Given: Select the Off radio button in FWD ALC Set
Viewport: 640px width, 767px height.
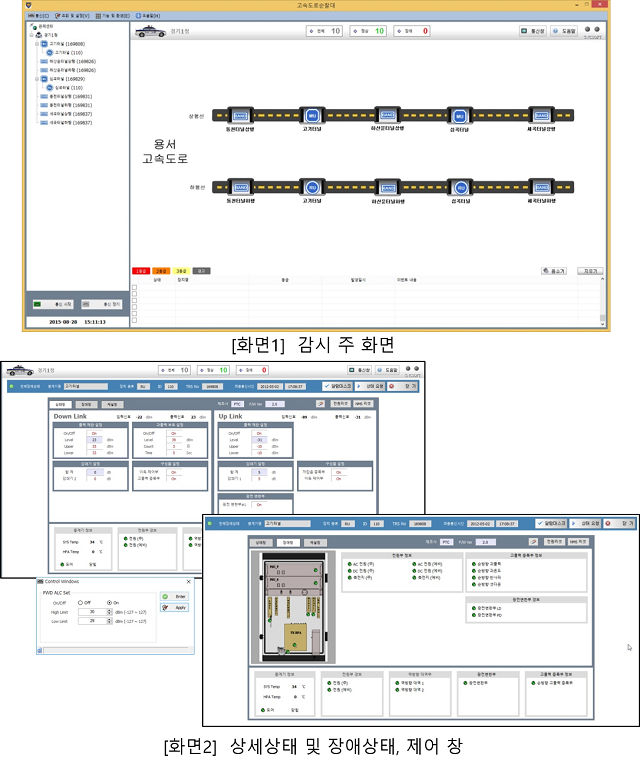Looking at the screenshot, I should 80,603.
